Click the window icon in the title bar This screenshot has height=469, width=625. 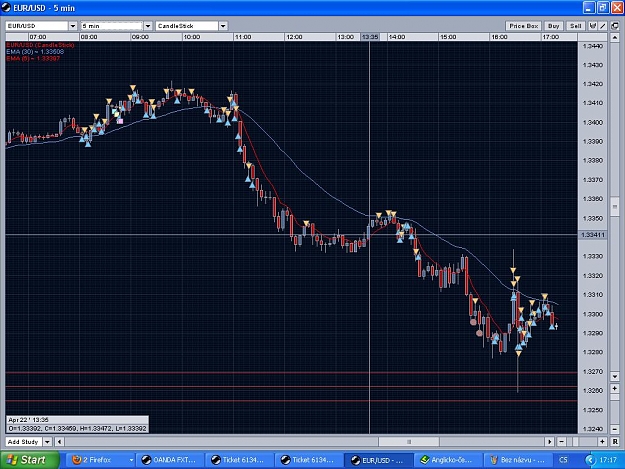click(x=6, y=8)
